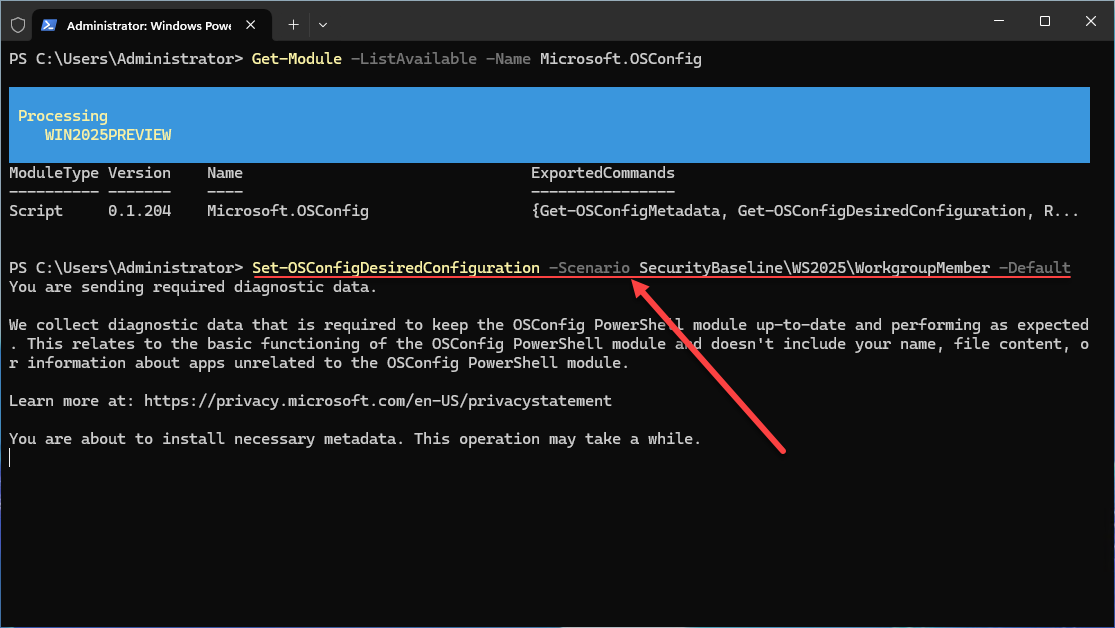
Task: Open the privacy.microsoft.com privacy statement link
Action: (377, 401)
